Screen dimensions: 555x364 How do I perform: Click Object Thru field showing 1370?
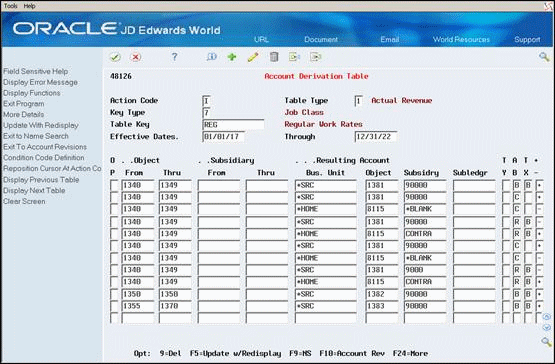pos(175,306)
